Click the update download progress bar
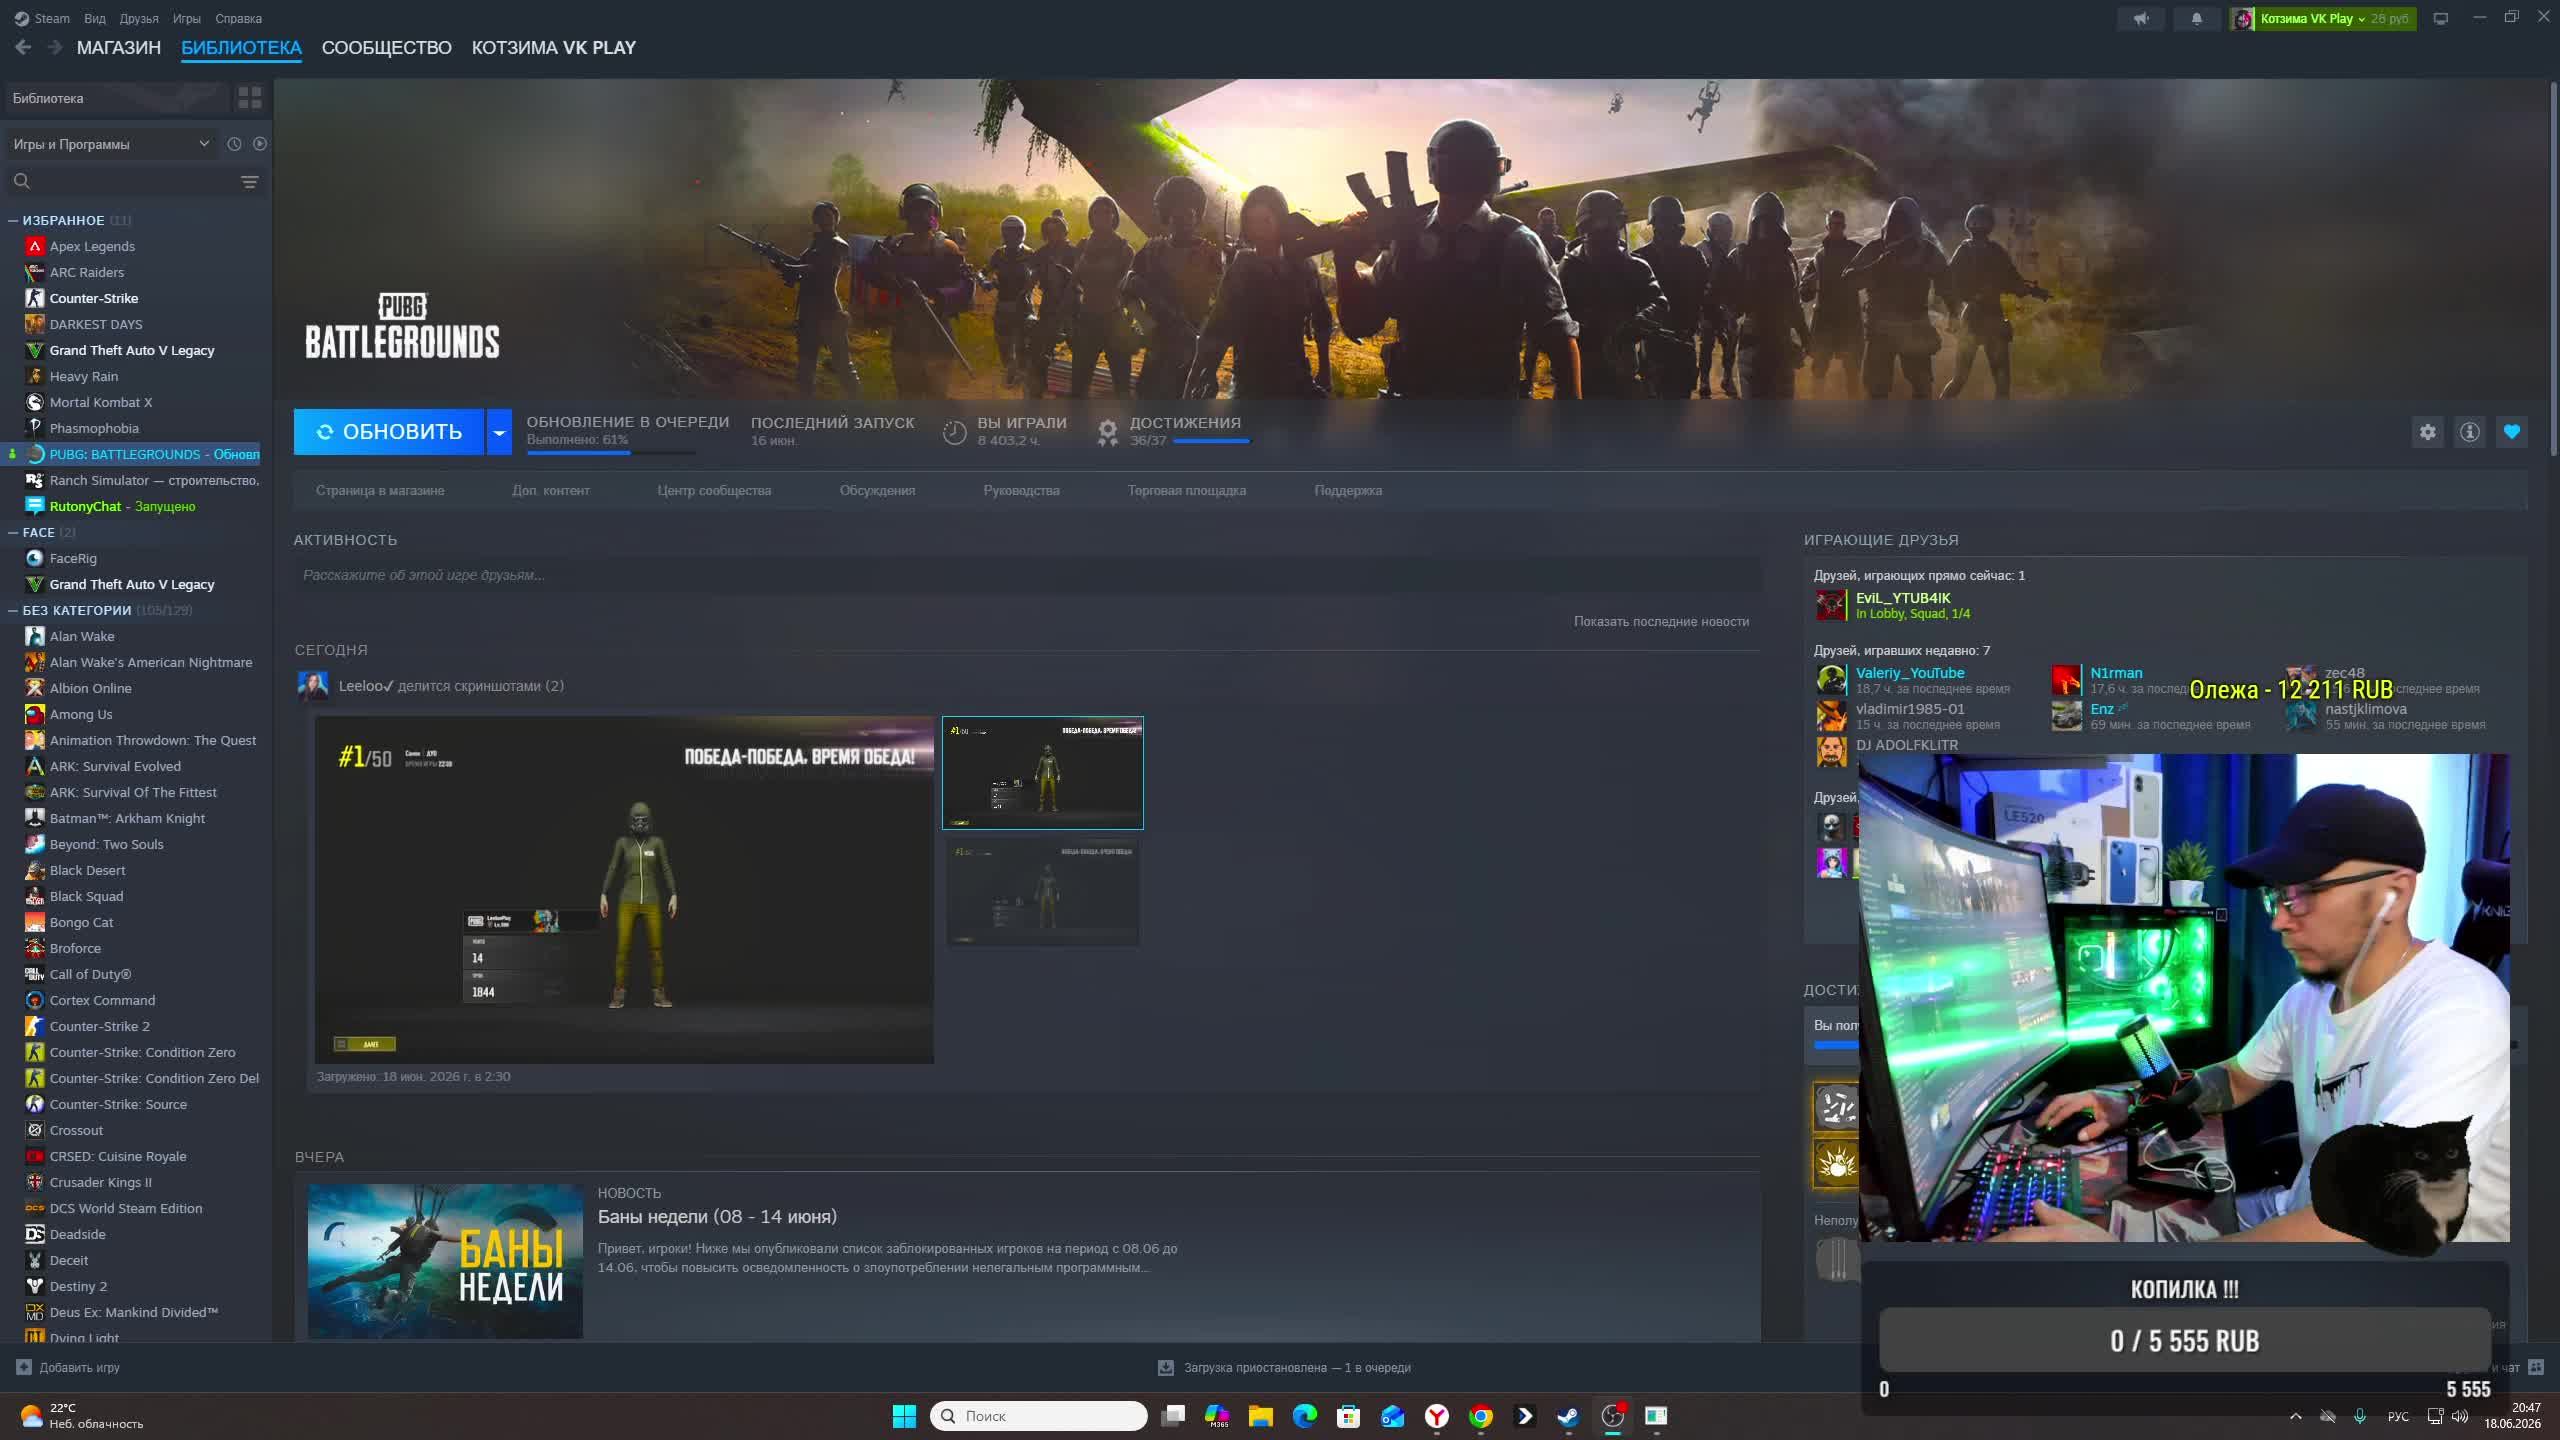The height and width of the screenshot is (1440, 2560). click(x=611, y=453)
